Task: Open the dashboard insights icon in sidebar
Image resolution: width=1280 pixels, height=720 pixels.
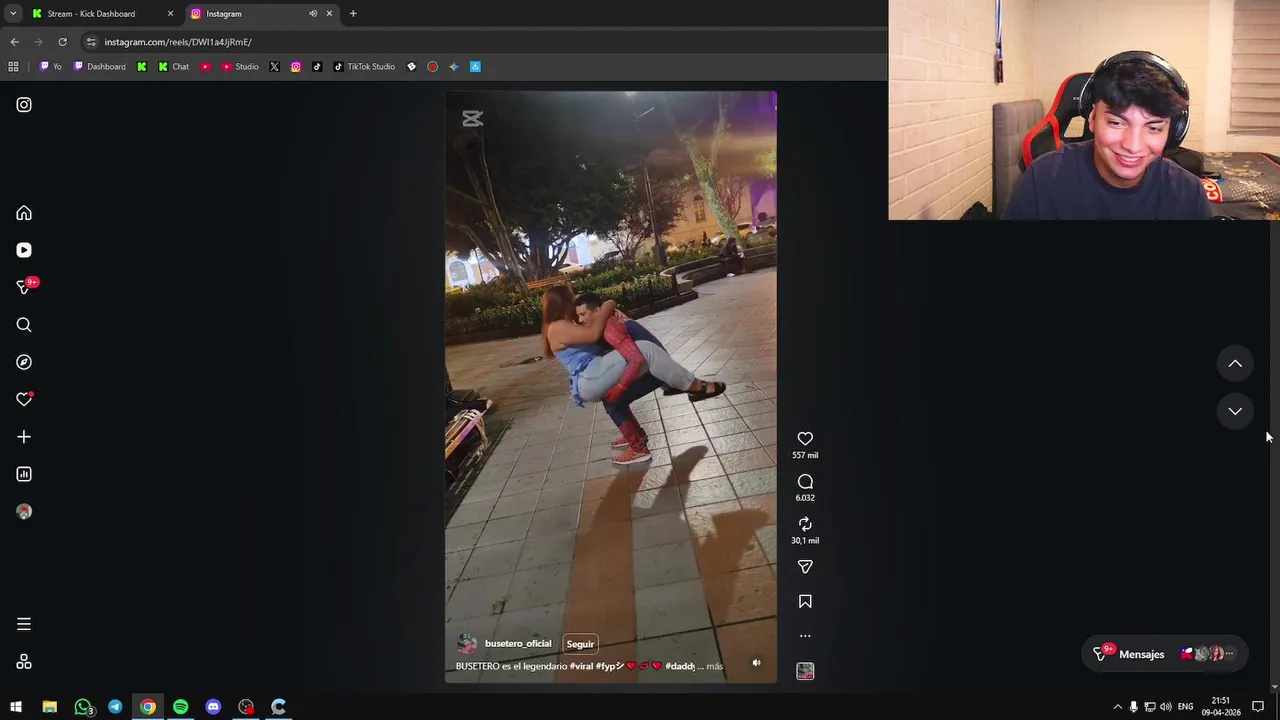Action: pyautogui.click(x=24, y=474)
